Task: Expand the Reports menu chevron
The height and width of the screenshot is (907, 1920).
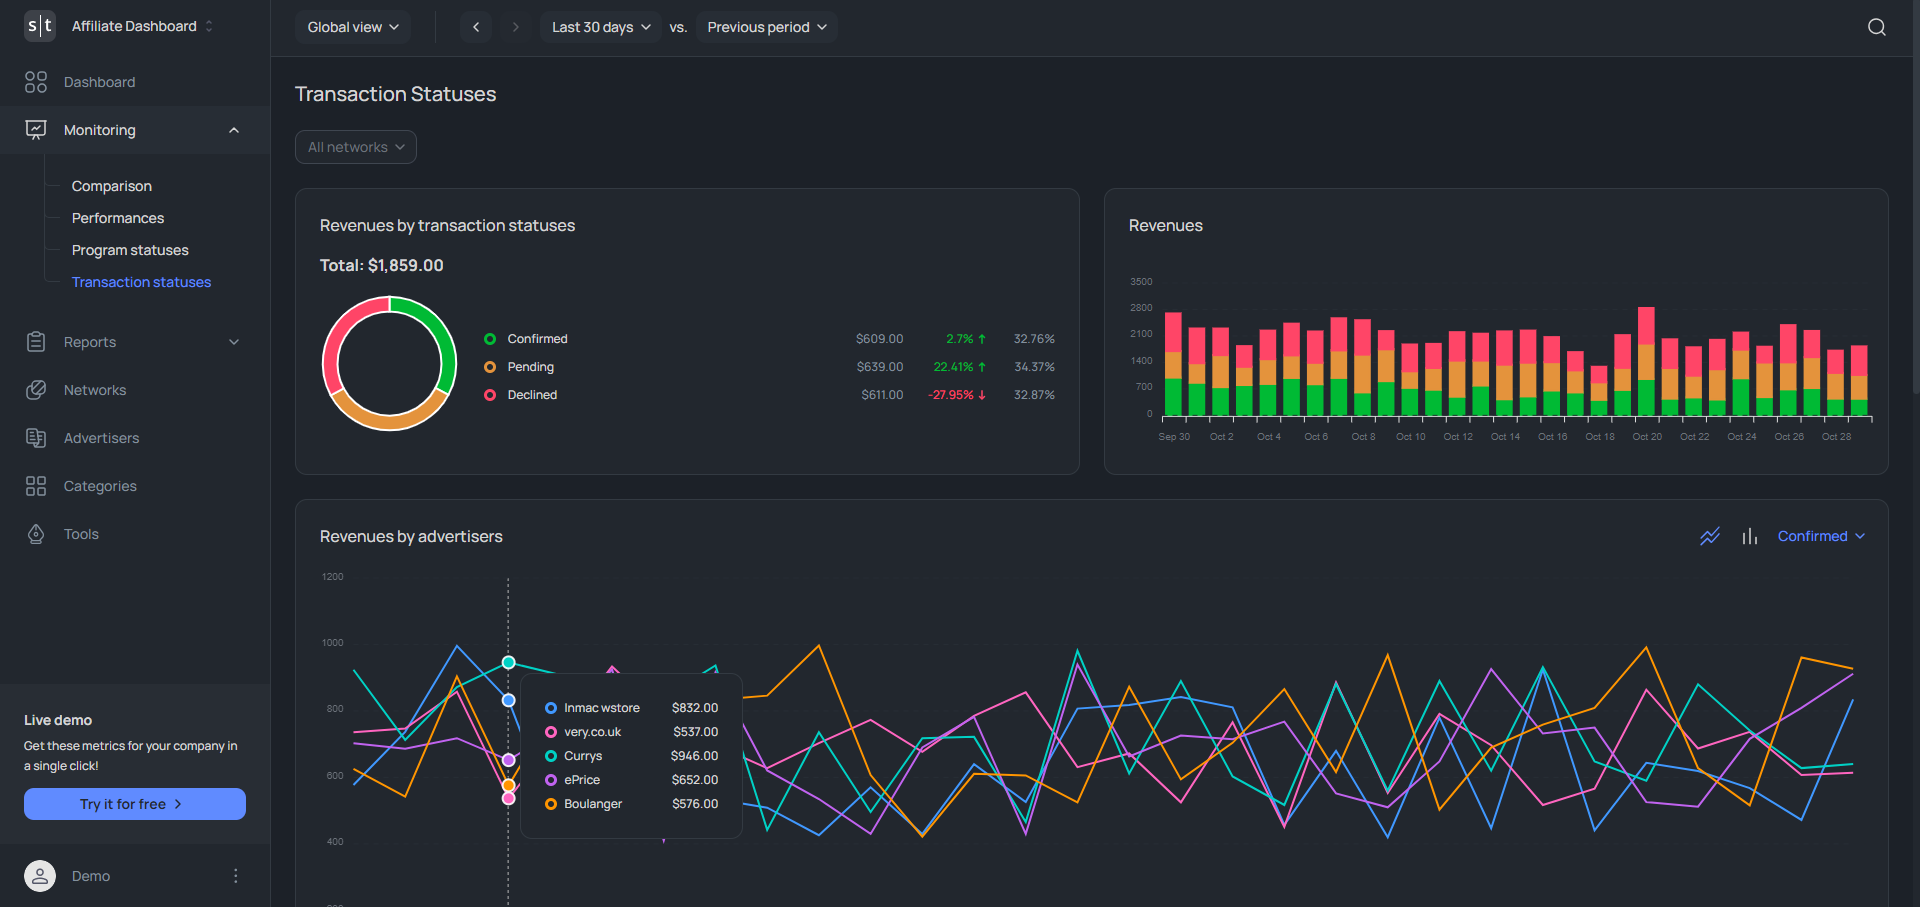Action: 234,342
